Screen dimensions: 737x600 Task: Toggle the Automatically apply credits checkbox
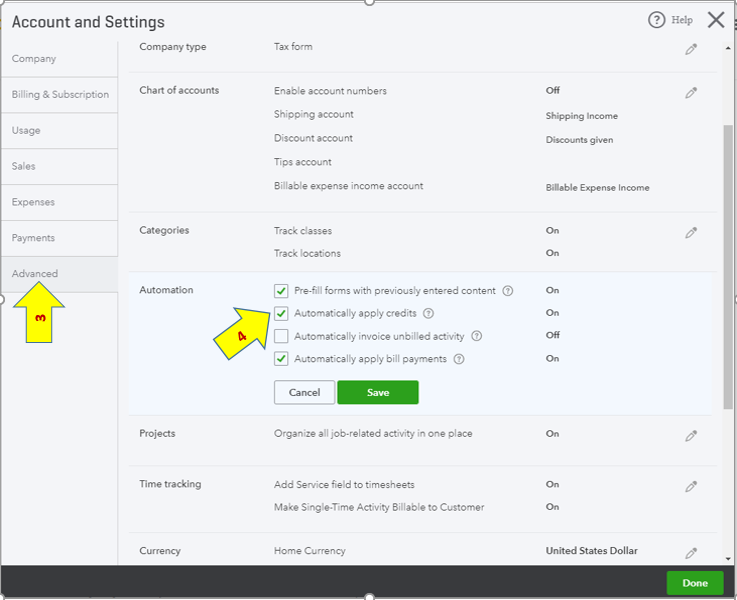click(282, 313)
